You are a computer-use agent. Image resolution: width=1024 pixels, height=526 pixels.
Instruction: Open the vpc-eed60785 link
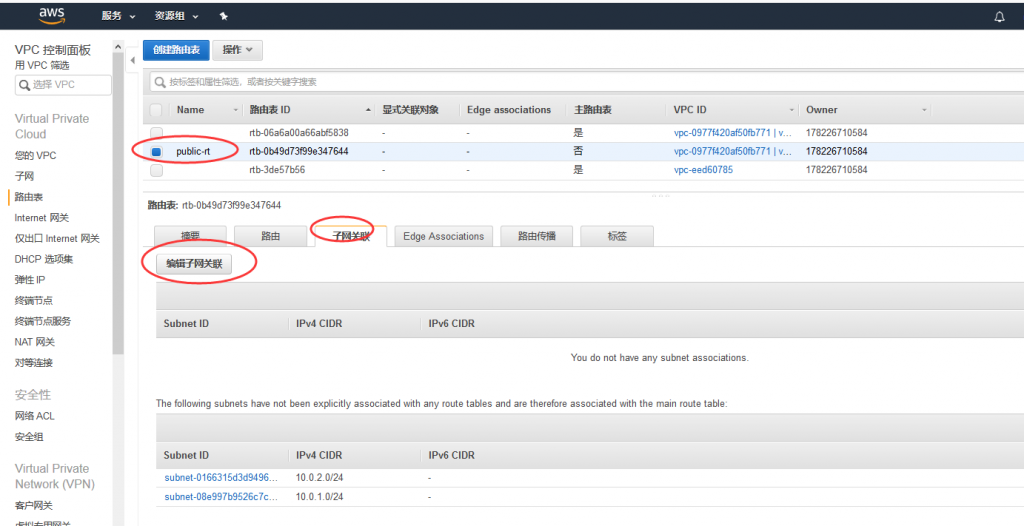(x=703, y=170)
